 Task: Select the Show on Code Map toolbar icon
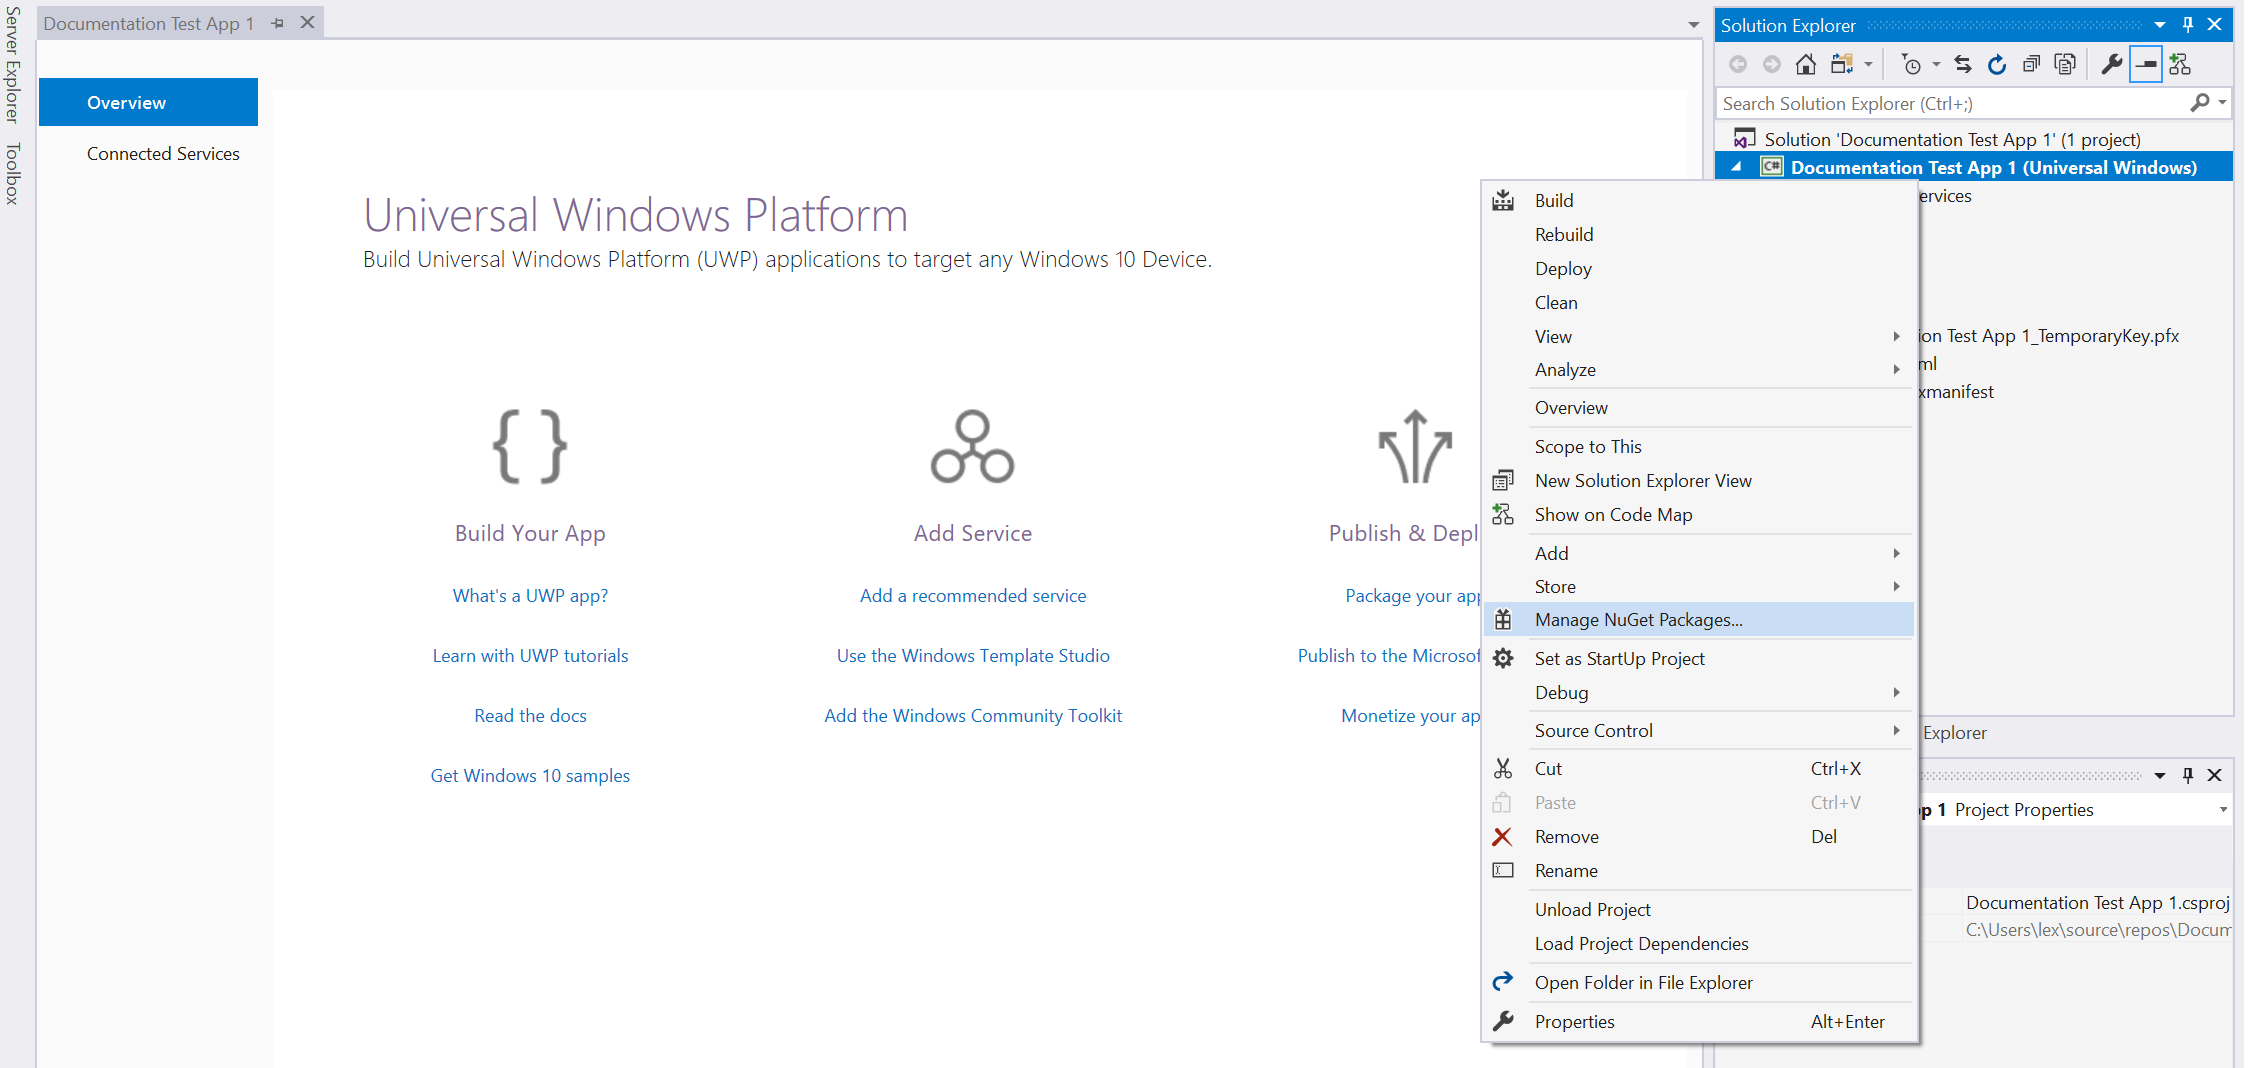pyautogui.click(x=2180, y=65)
